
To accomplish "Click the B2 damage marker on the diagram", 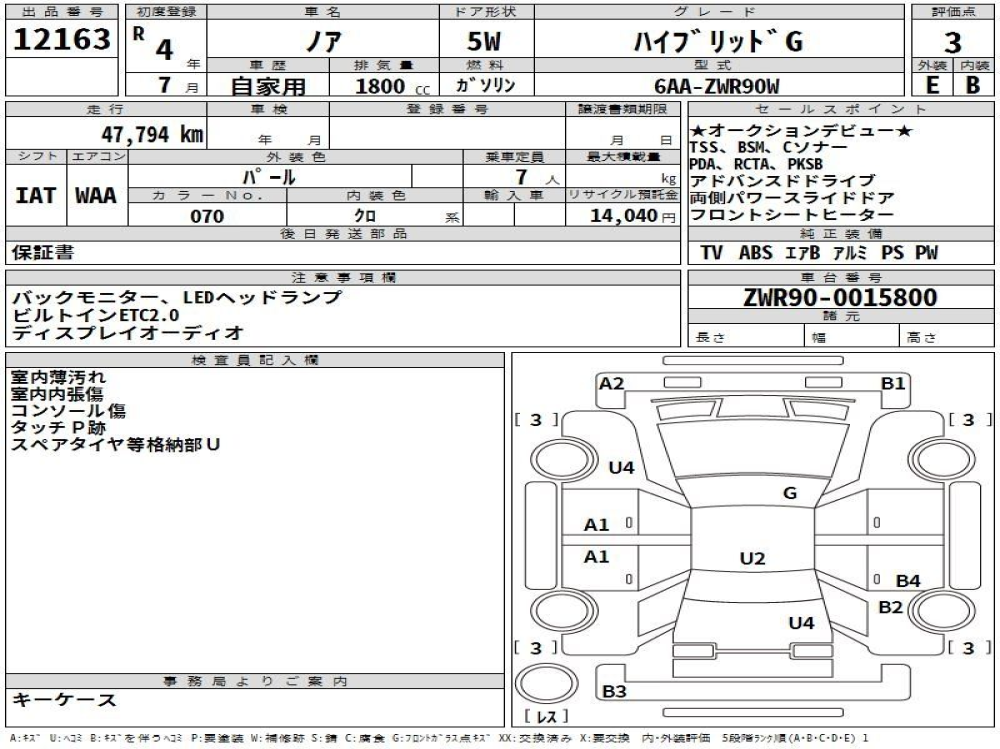I will pyautogui.click(x=890, y=606).
